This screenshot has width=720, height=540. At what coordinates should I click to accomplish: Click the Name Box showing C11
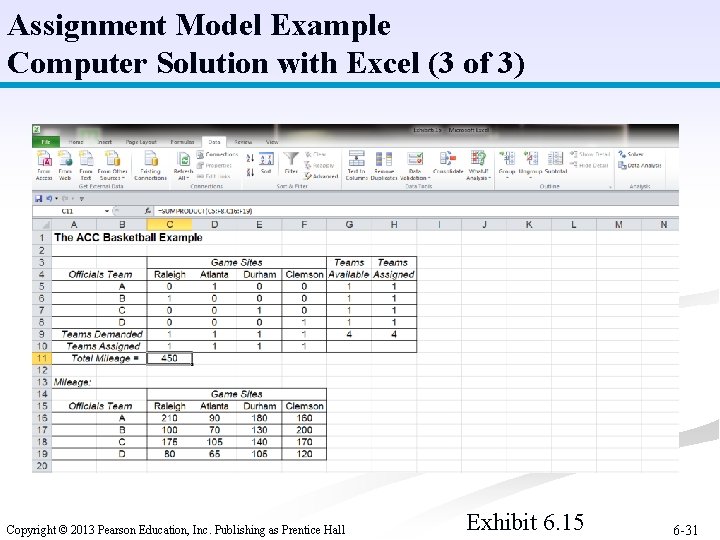point(68,211)
